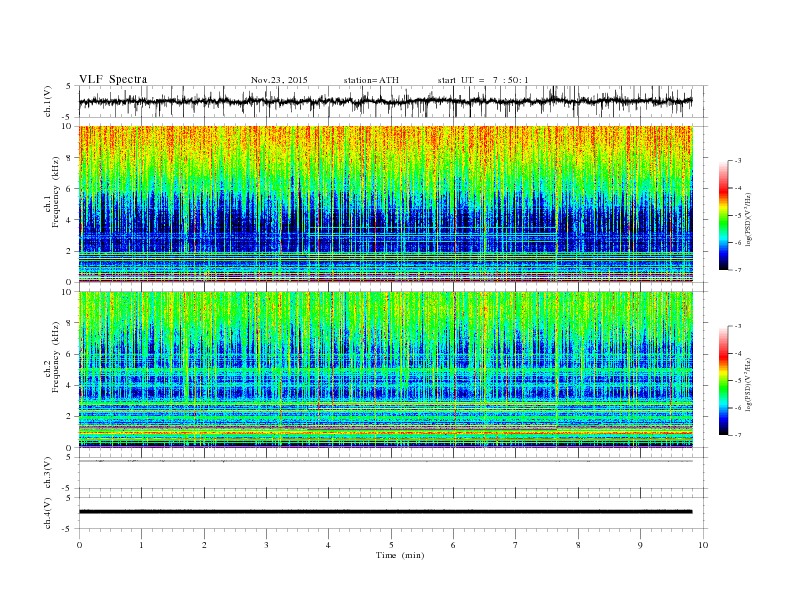The image size is (792, 612).
Task: Click the ch.1 spectrogram color scale bar
Action: 724,216
